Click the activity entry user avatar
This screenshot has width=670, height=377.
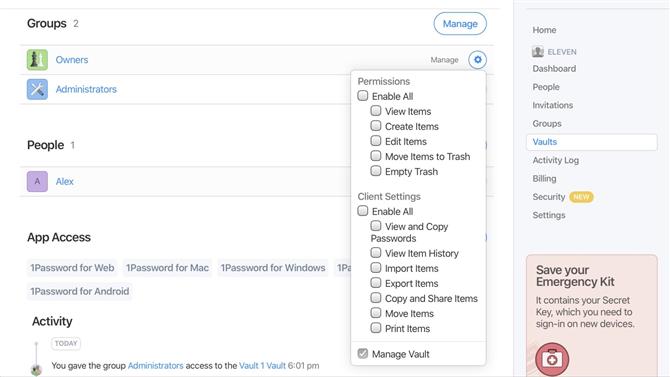click(x=36, y=369)
